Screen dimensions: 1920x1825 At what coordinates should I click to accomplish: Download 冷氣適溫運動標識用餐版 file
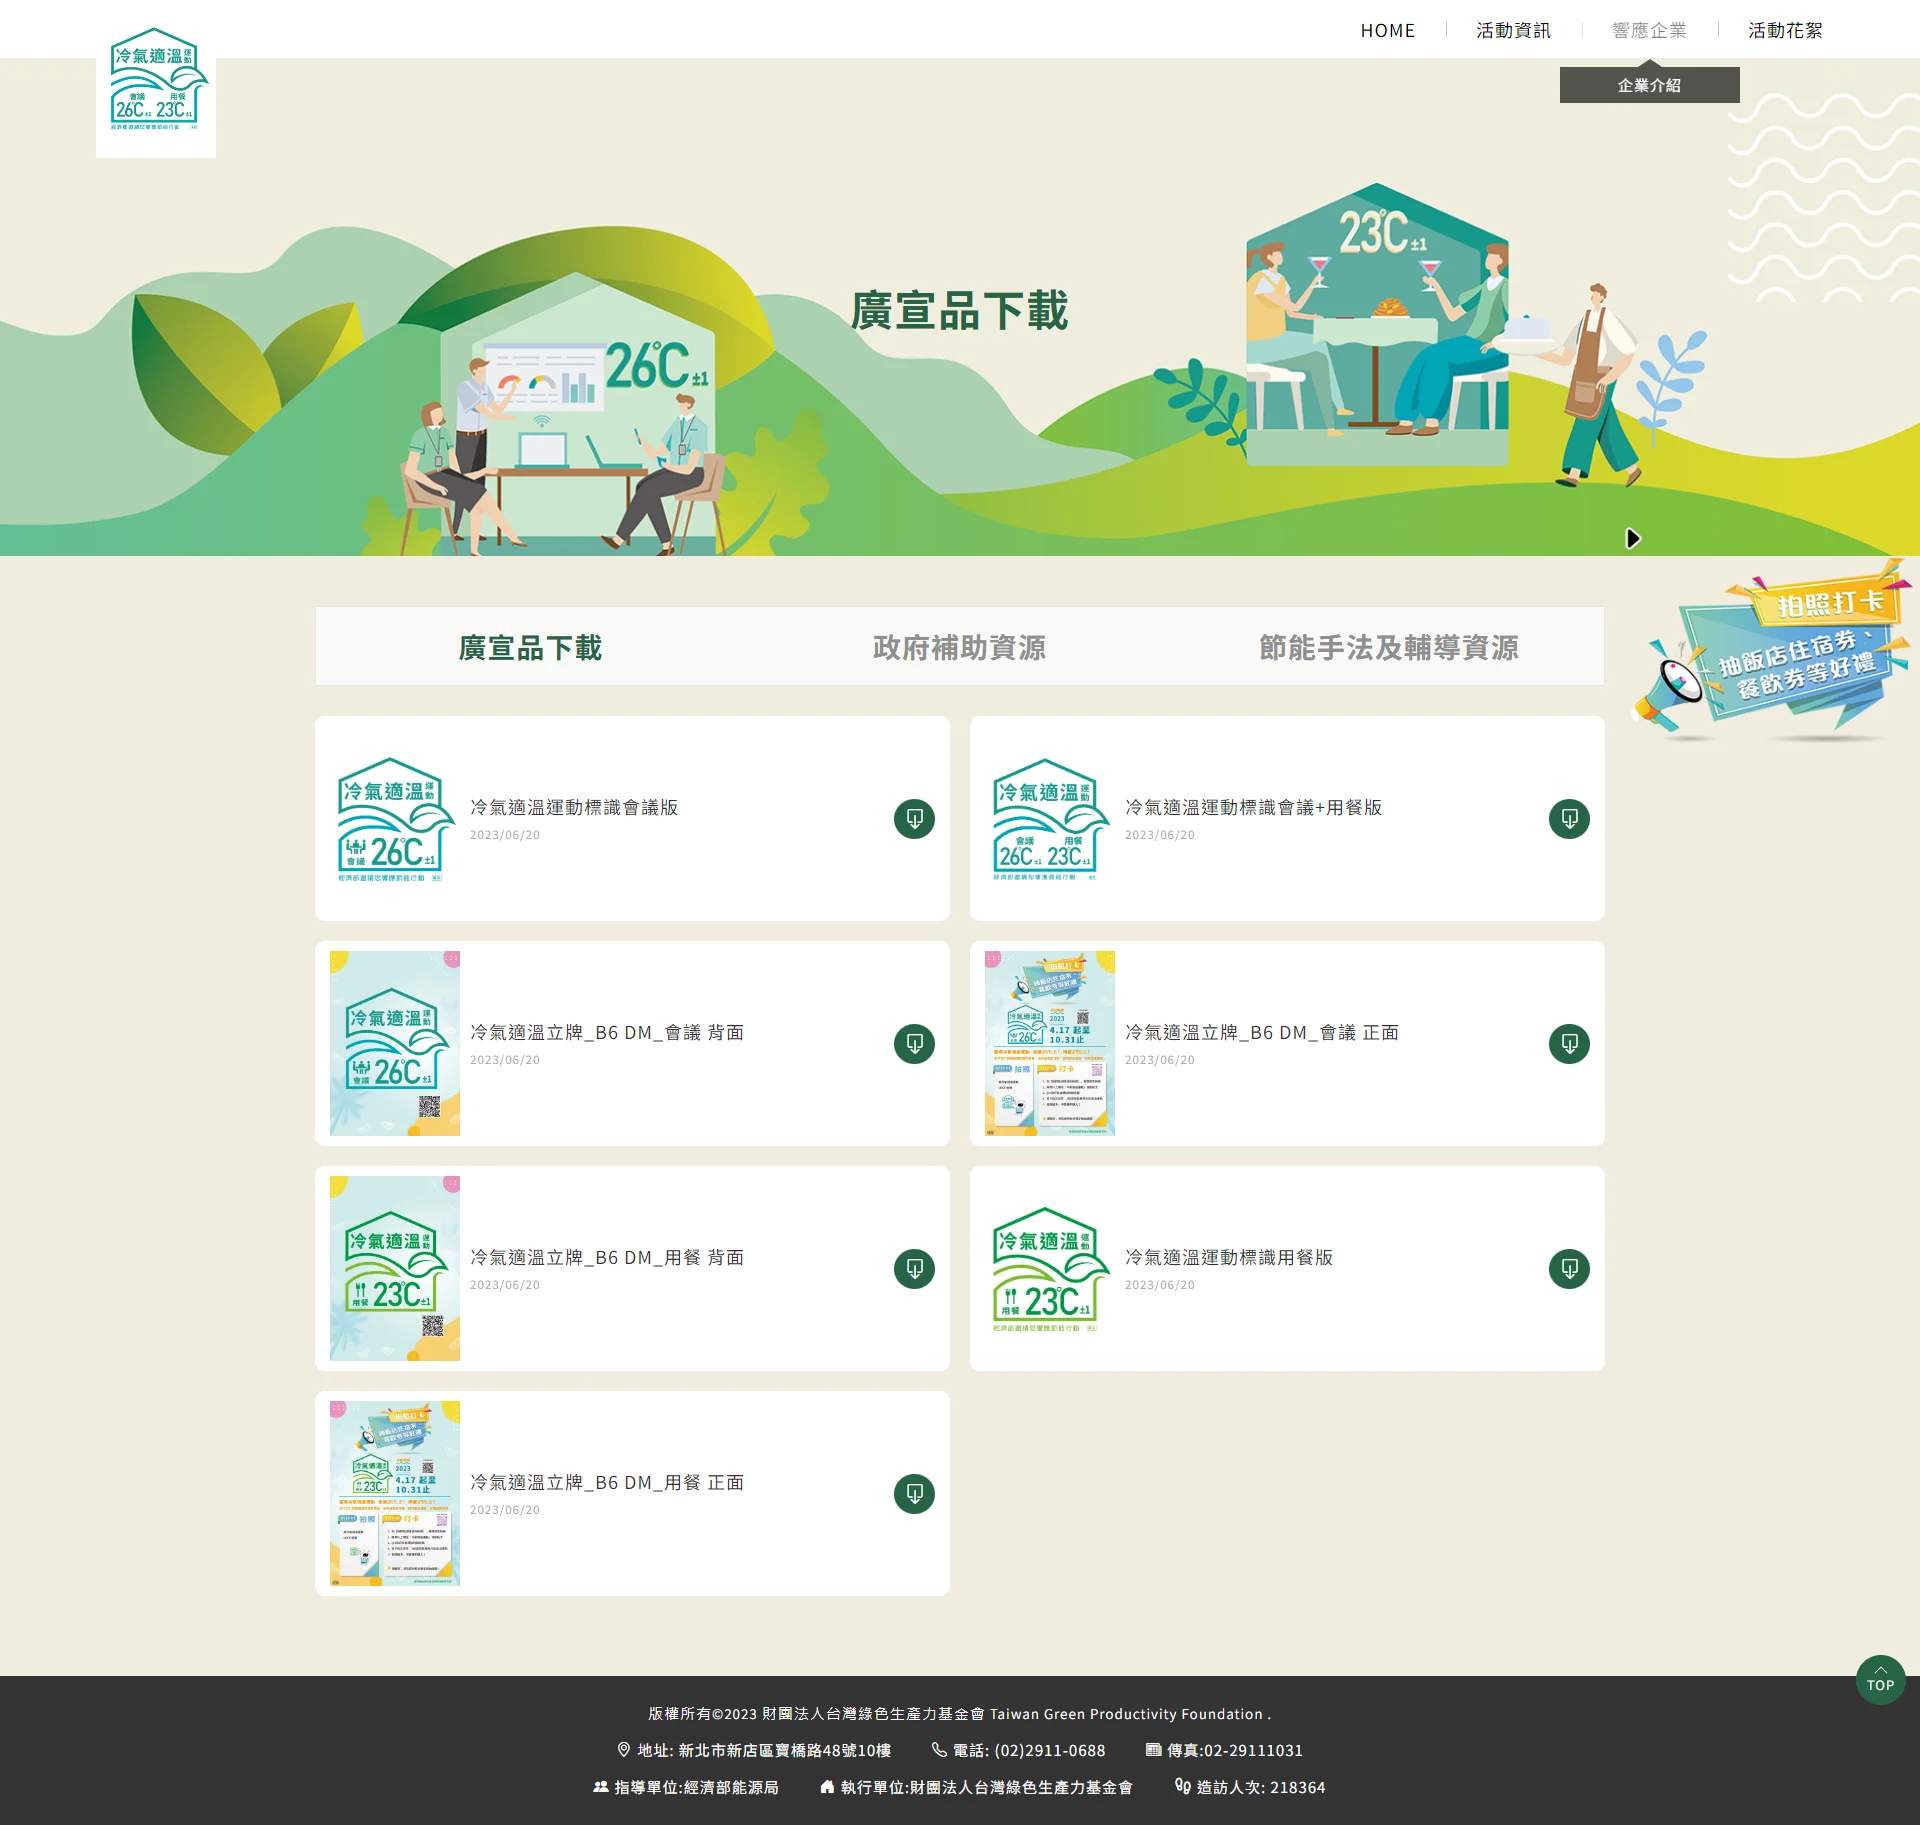tap(1569, 1269)
